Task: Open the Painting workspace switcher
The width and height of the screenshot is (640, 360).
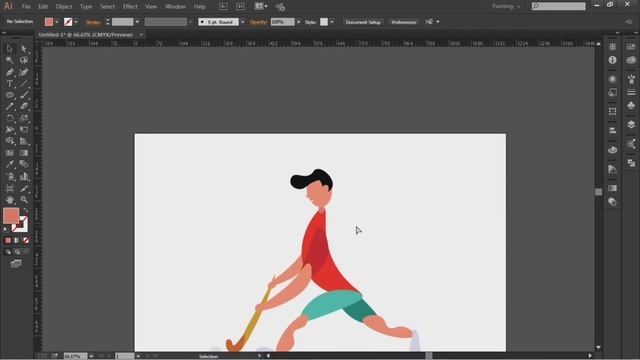Action: (x=506, y=7)
